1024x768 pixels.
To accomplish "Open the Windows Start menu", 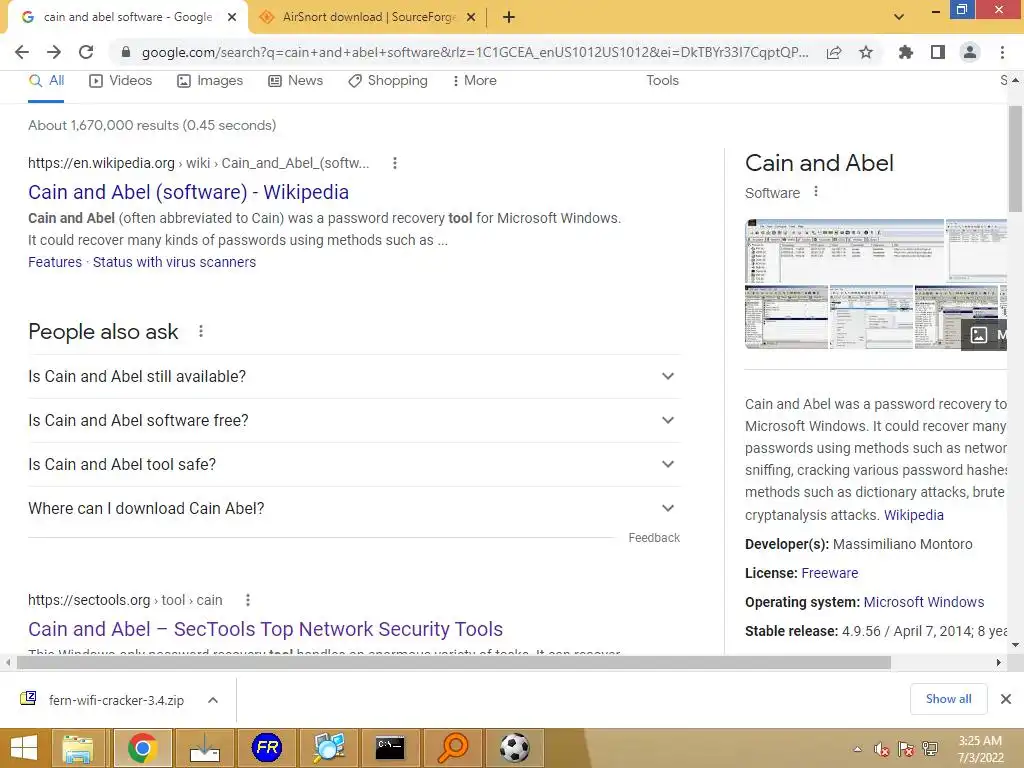I will pos(24,748).
